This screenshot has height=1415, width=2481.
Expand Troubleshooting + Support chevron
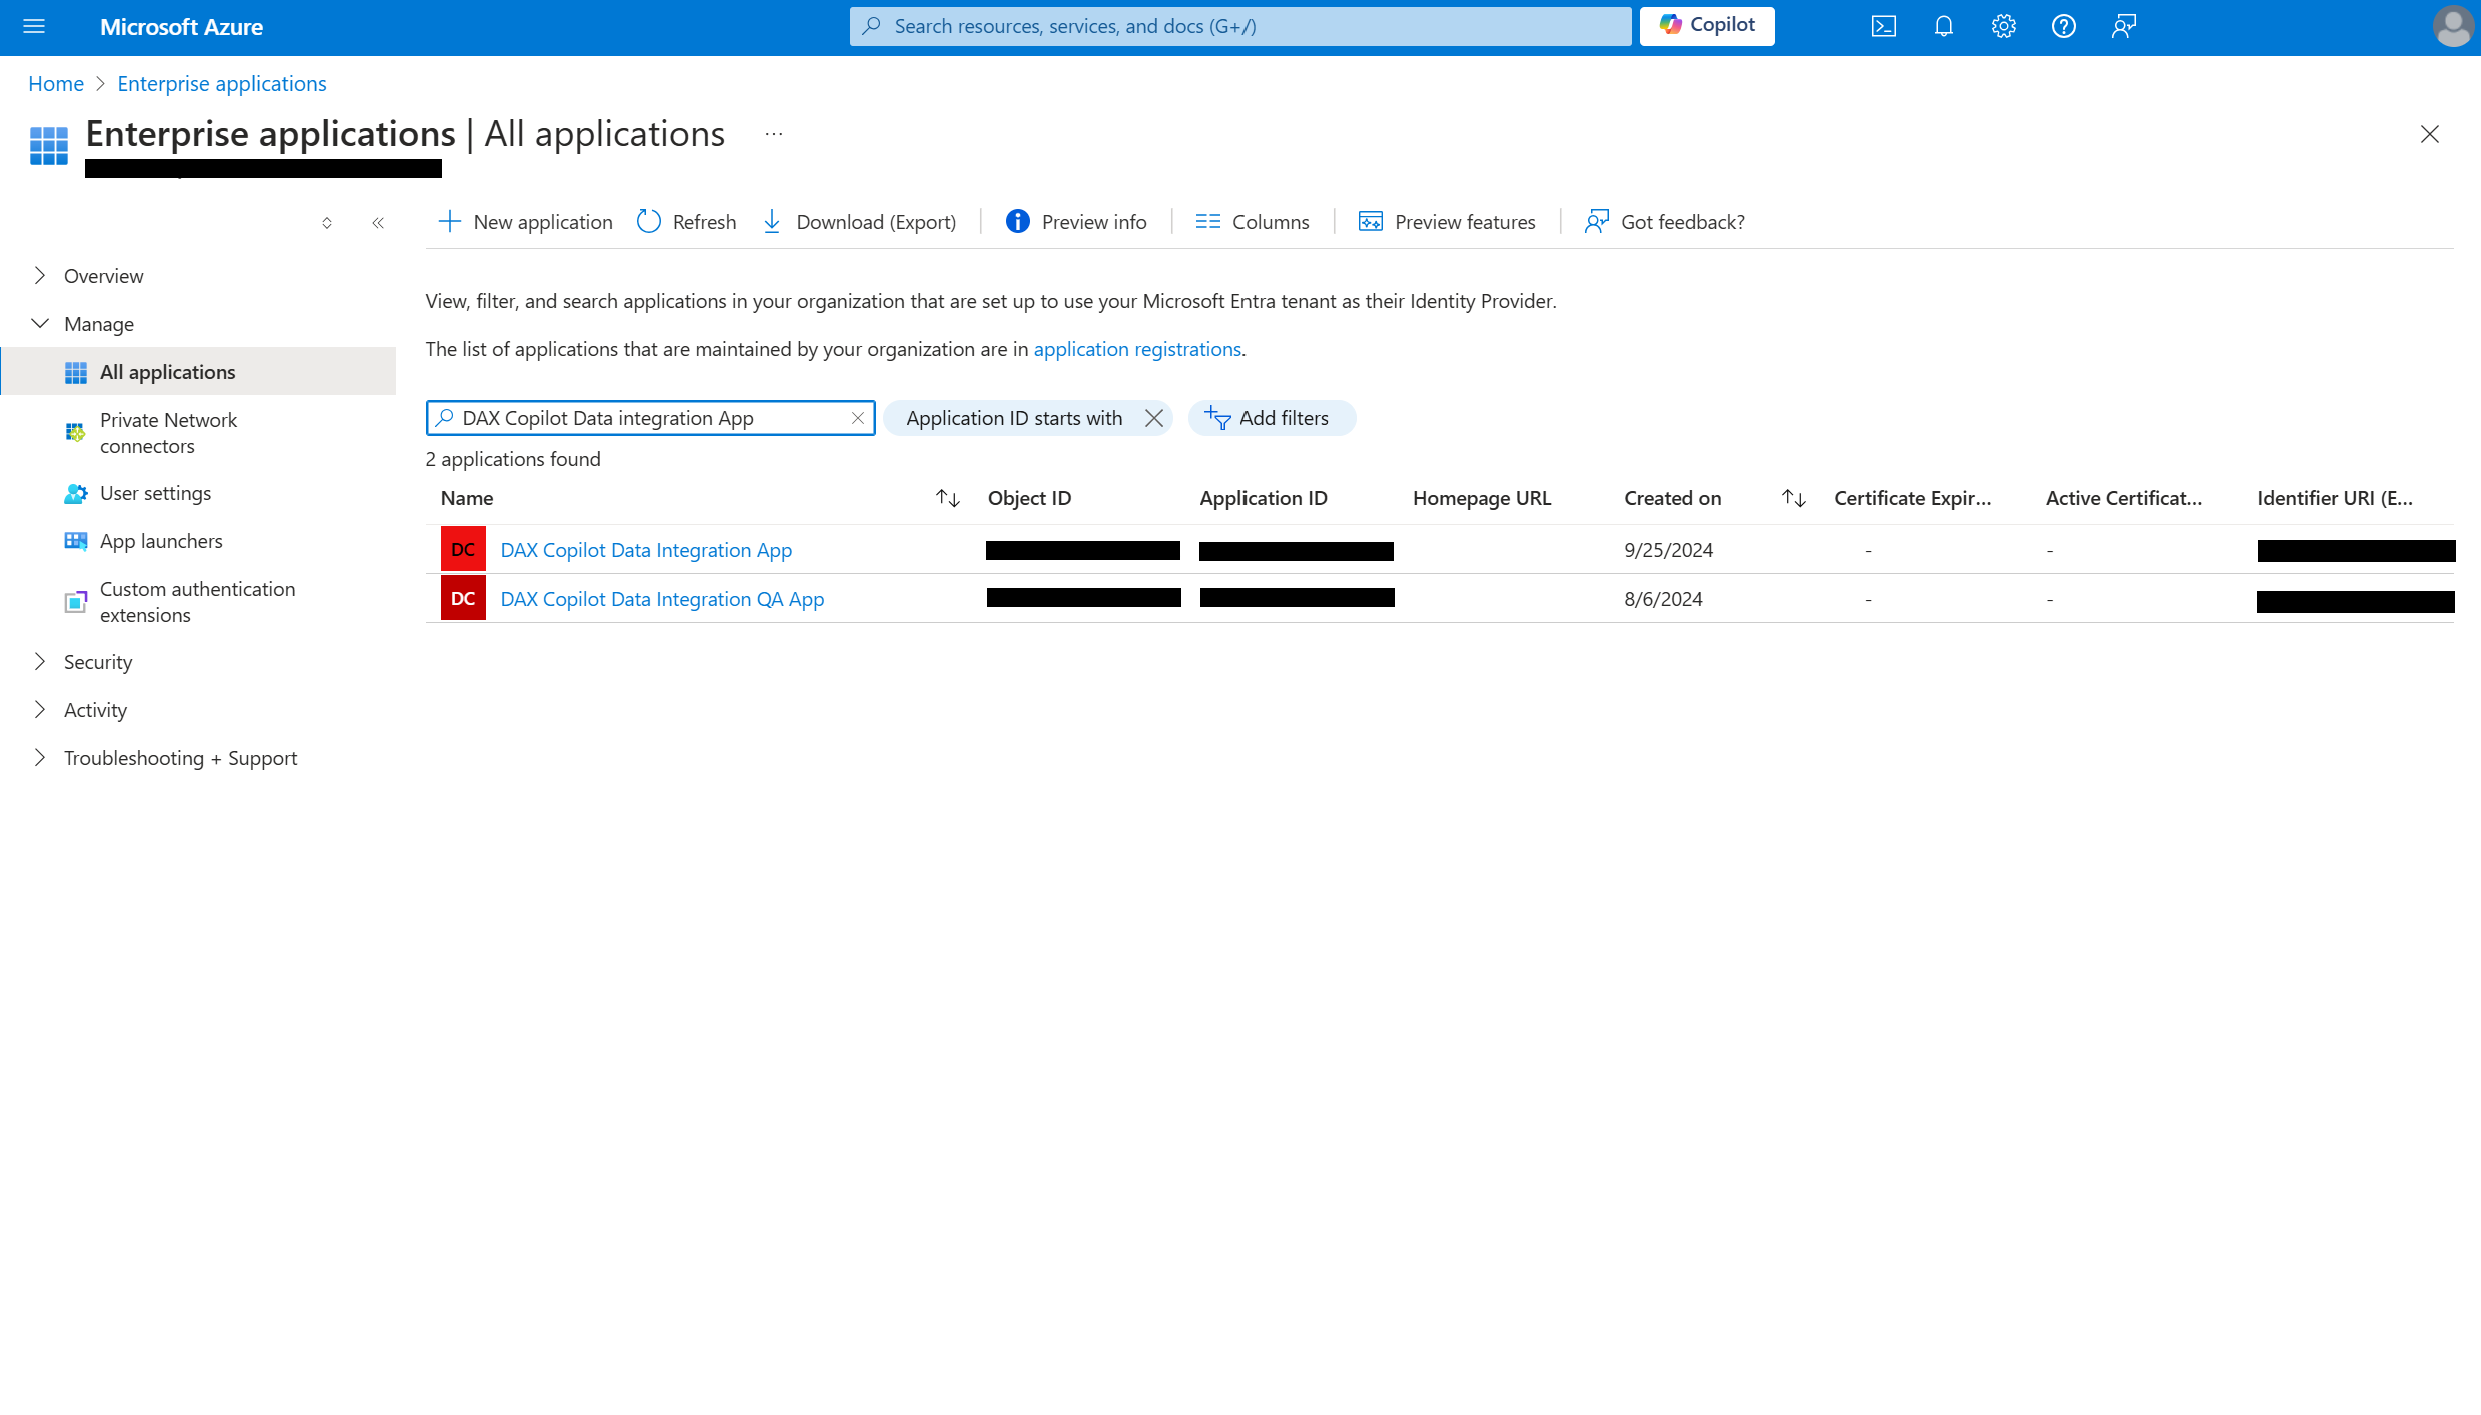click(x=40, y=757)
